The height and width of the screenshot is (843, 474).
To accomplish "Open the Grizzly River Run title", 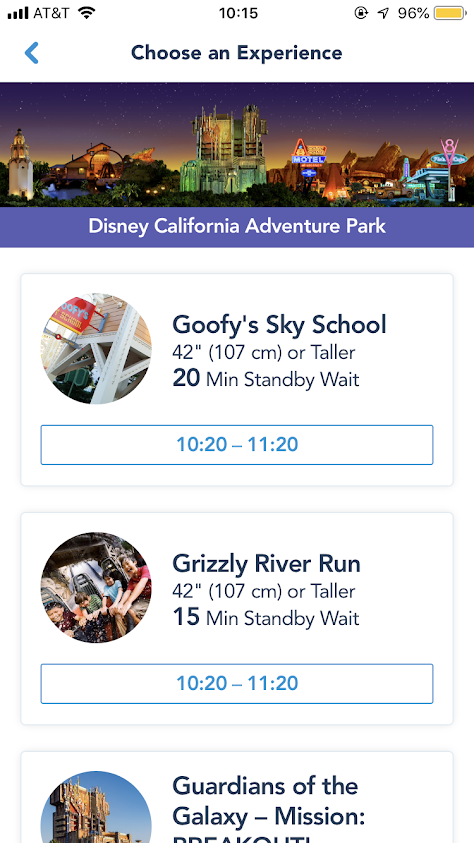I will pos(266,563).
